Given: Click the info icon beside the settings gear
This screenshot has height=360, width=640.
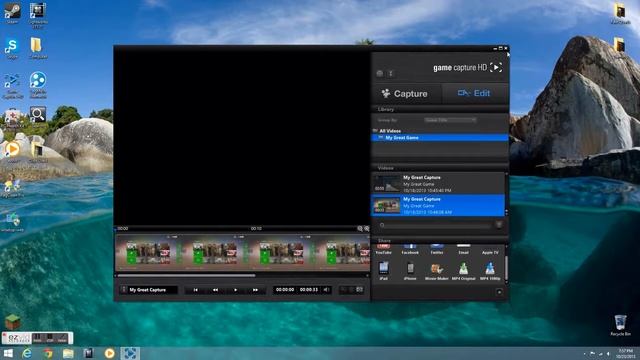Looking at the screenshot, I should [391, 73].
